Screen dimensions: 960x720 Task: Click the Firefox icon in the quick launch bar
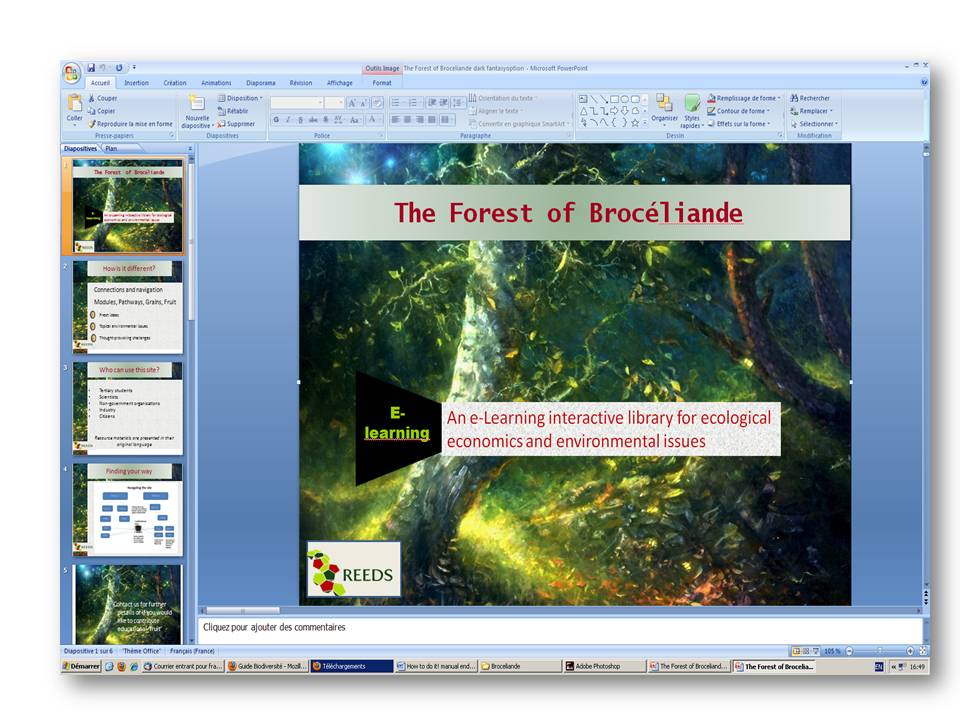(121, 667)
